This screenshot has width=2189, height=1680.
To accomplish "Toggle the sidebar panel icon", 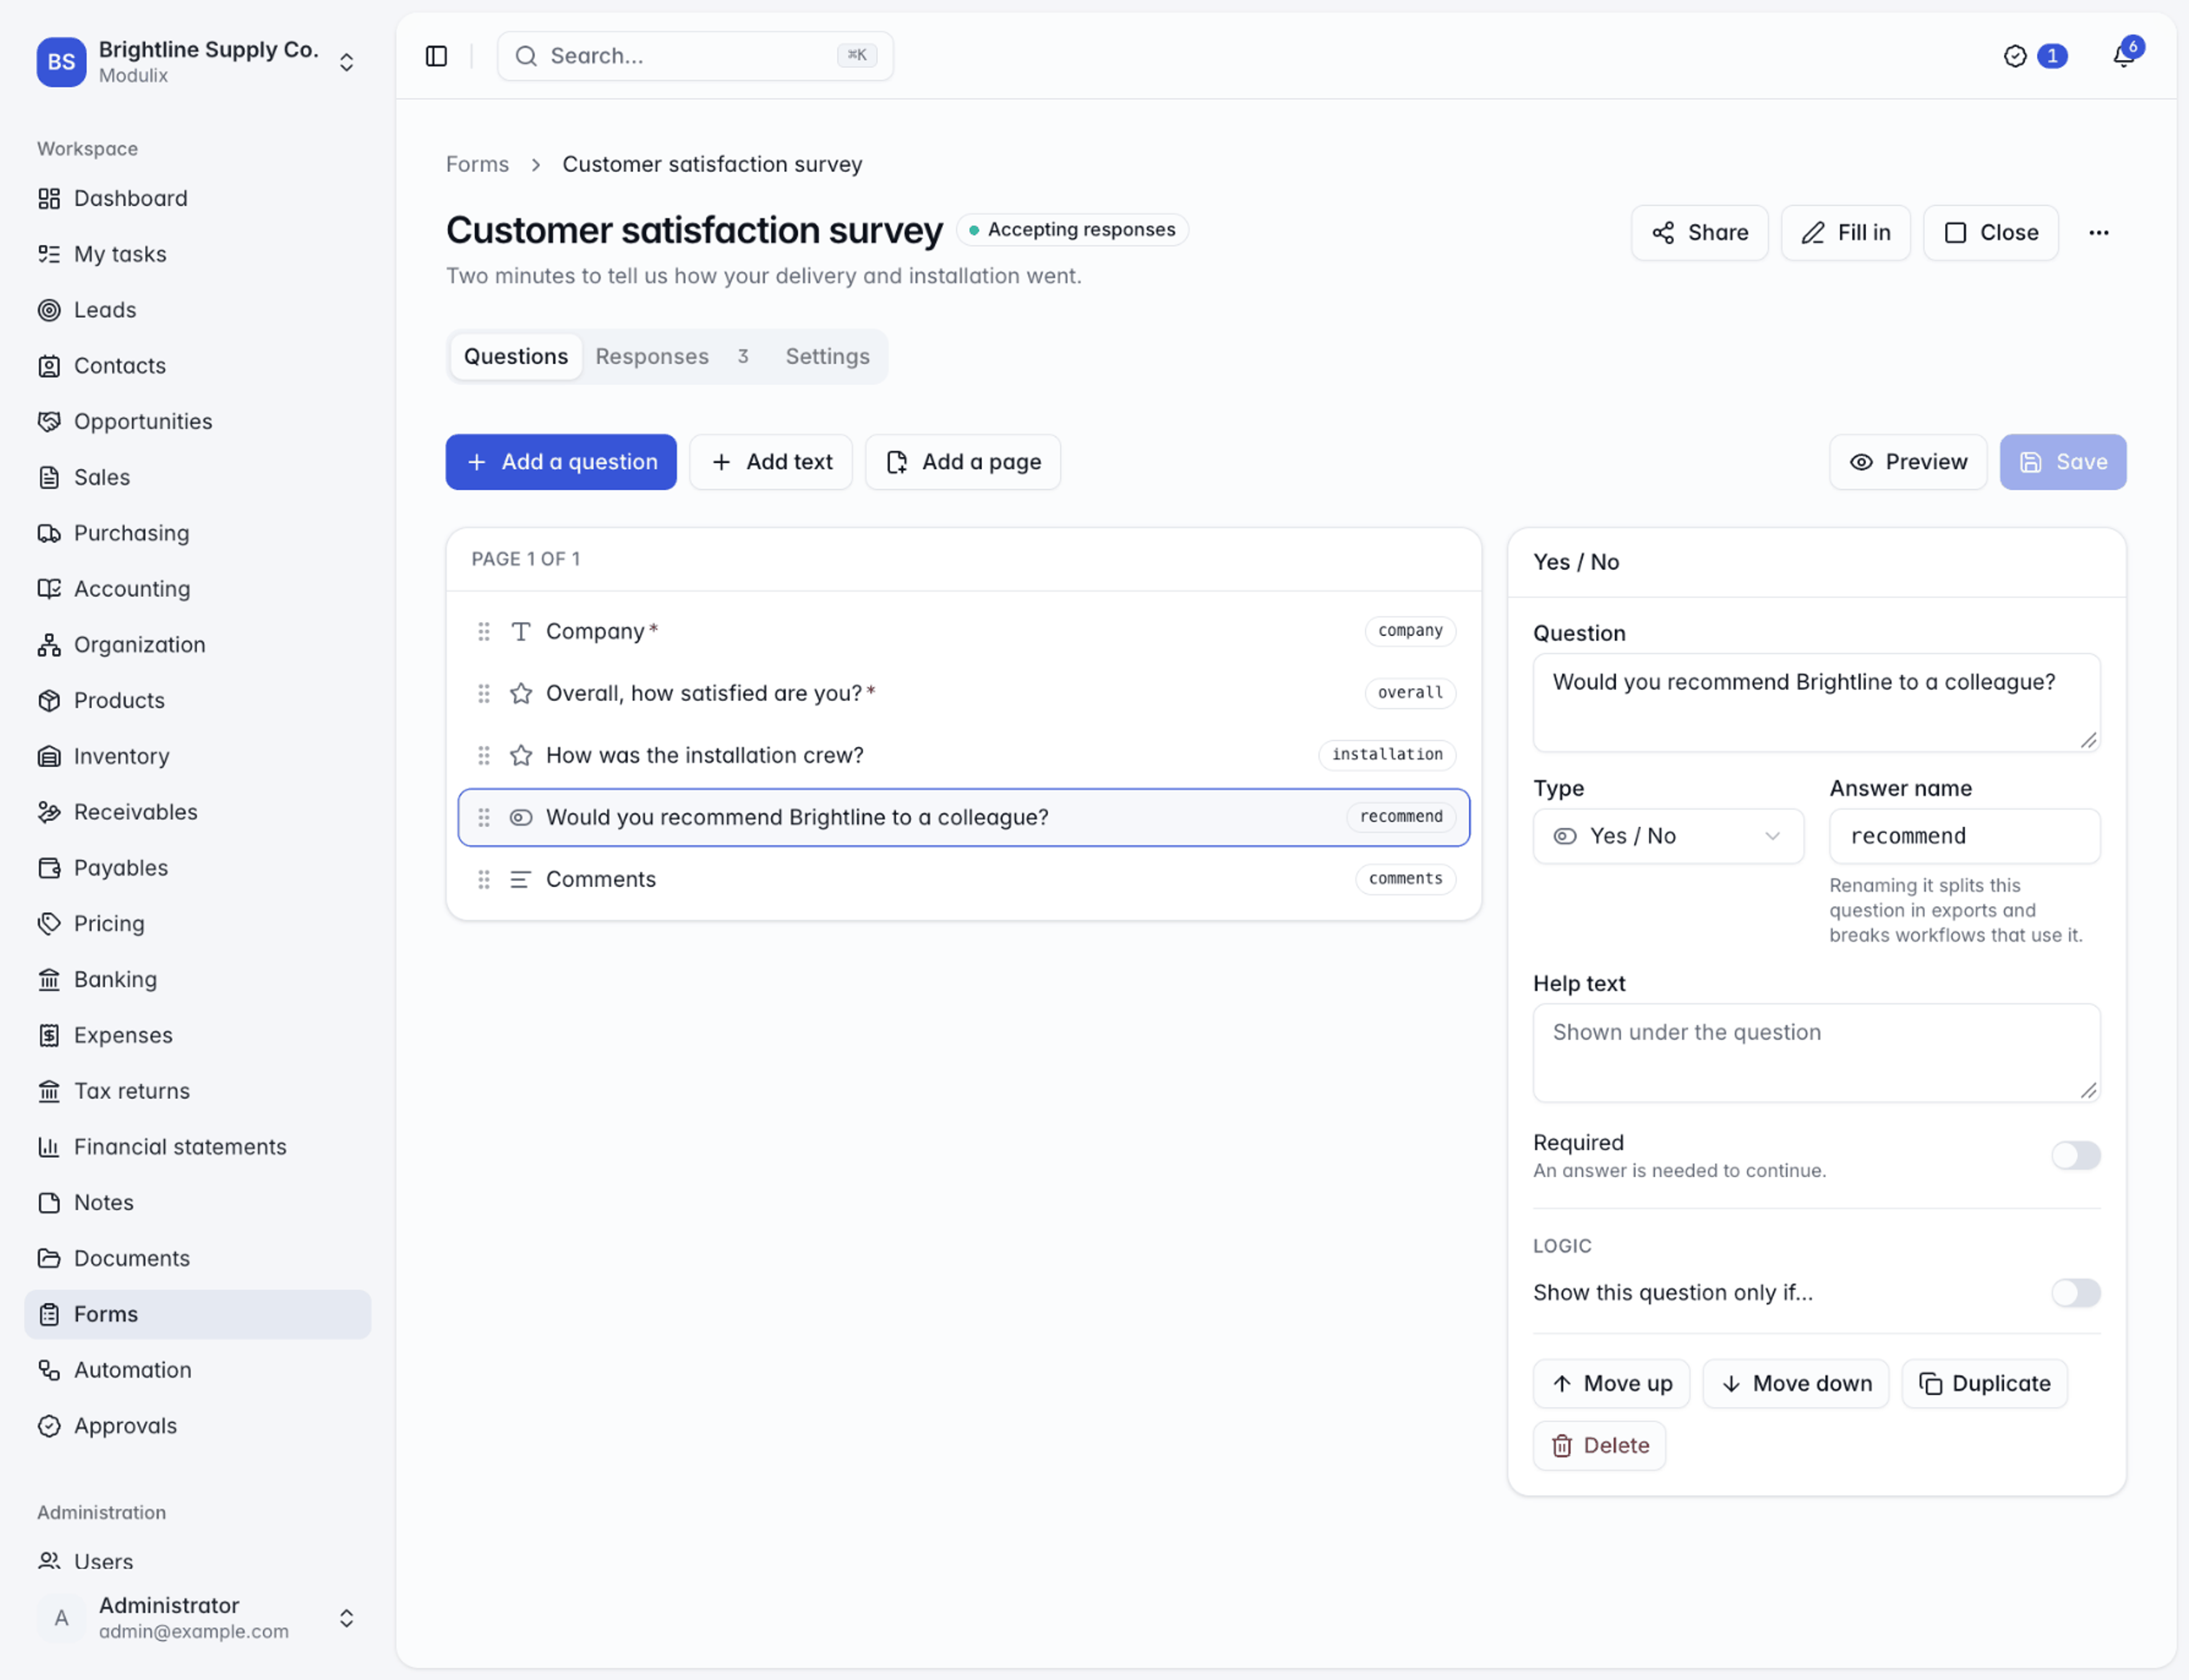I will click(x=436, y=56).
